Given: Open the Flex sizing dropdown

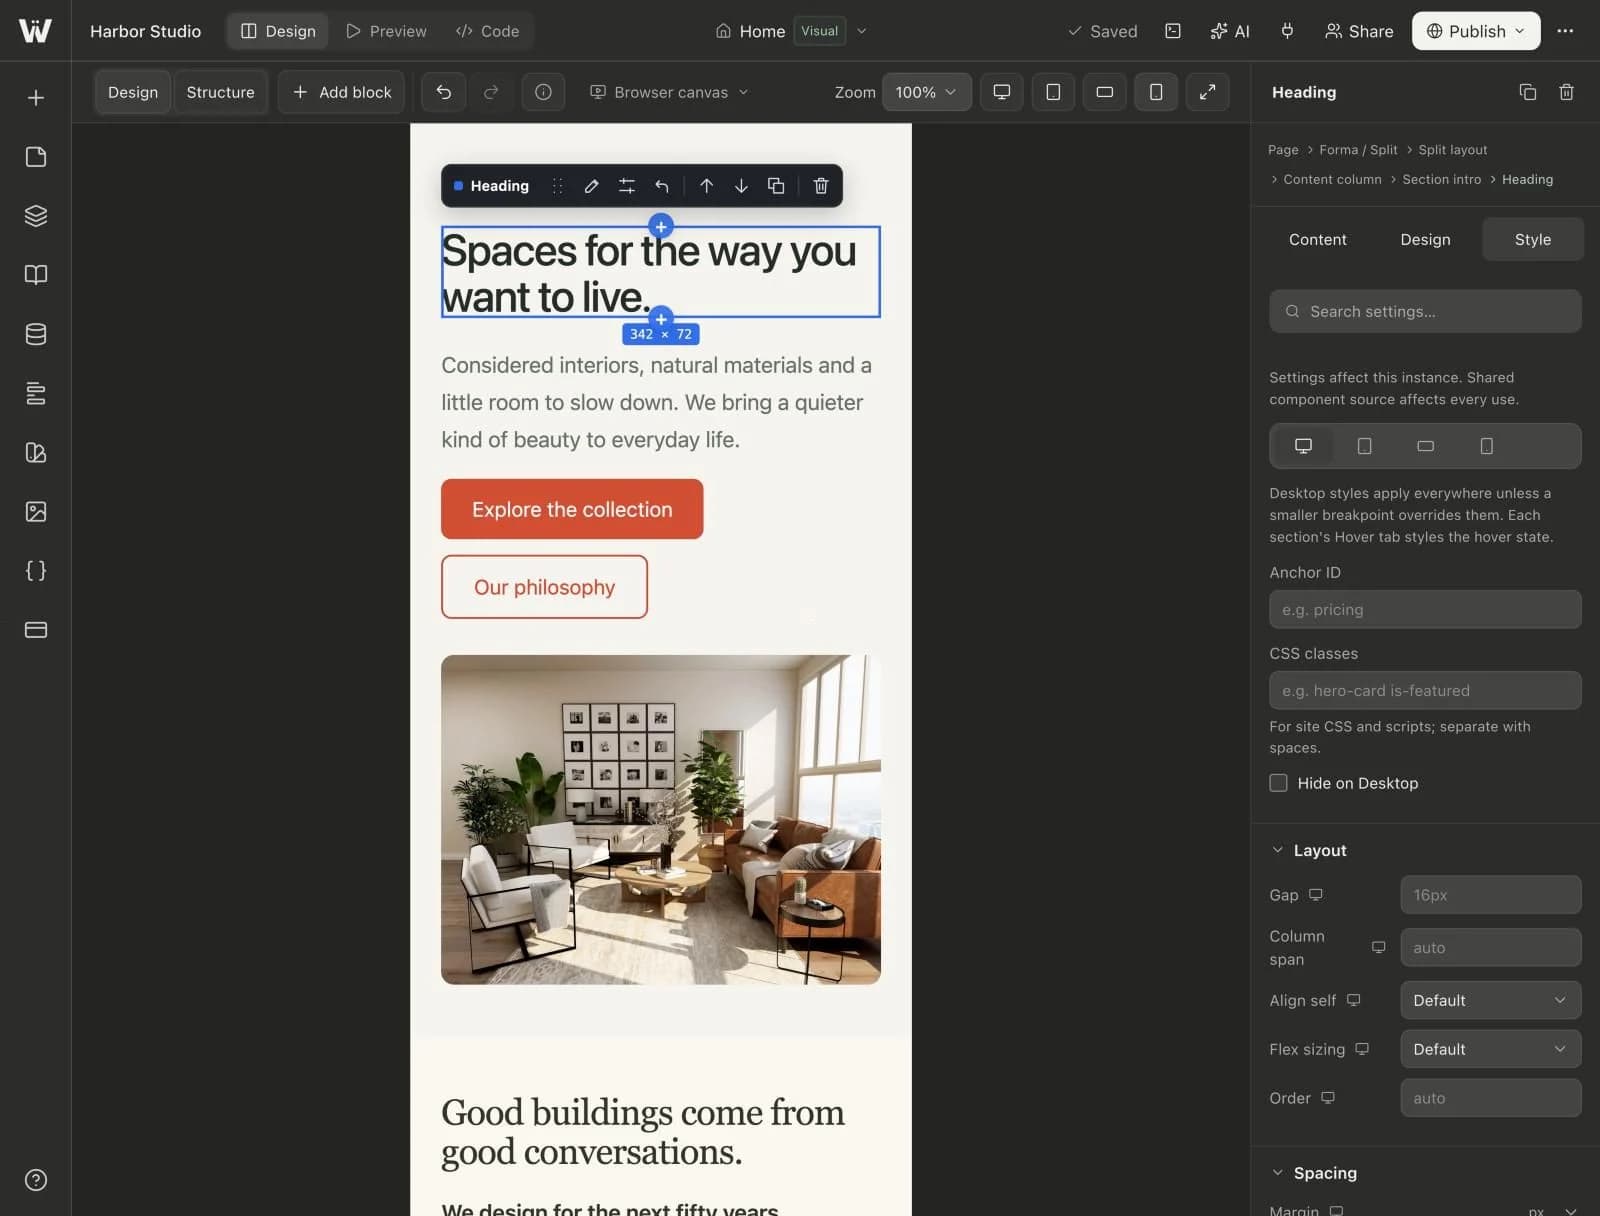Looking at the screenshot, I should tap(1490, 1049).
